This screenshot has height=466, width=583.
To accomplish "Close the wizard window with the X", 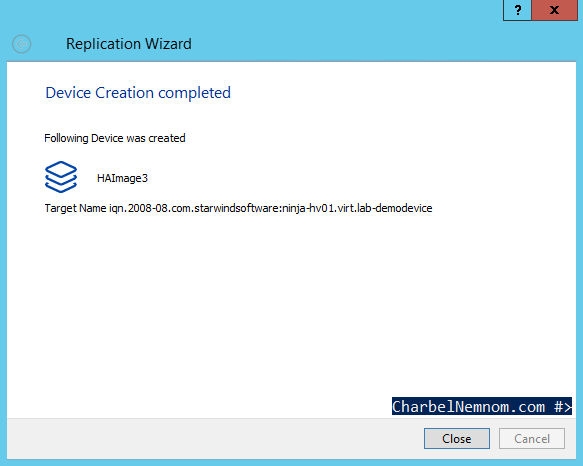I will (554, 10).
